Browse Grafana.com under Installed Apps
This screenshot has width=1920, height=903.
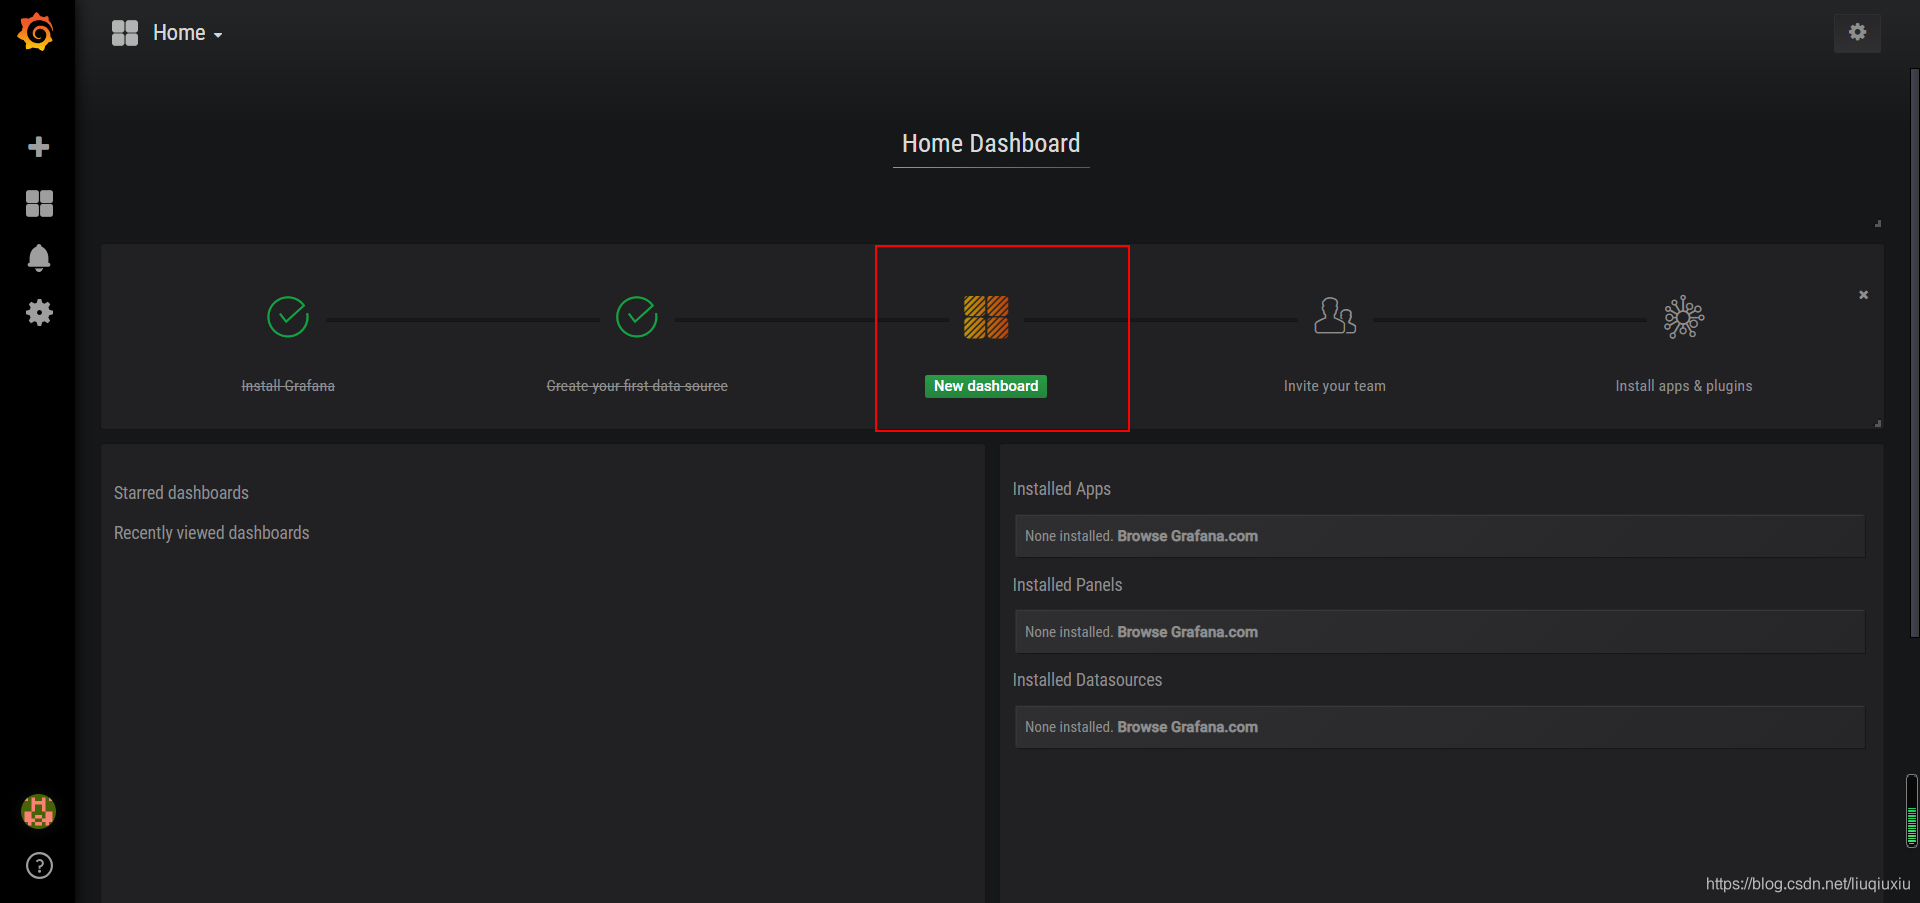pyautogui.click(x=1187, y=536)
